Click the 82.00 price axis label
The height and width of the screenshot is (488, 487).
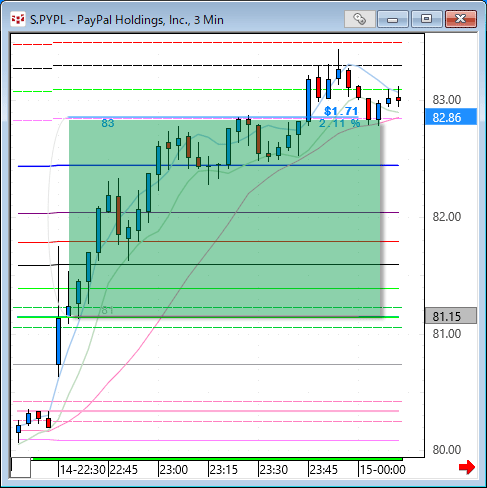coord(447,217)
